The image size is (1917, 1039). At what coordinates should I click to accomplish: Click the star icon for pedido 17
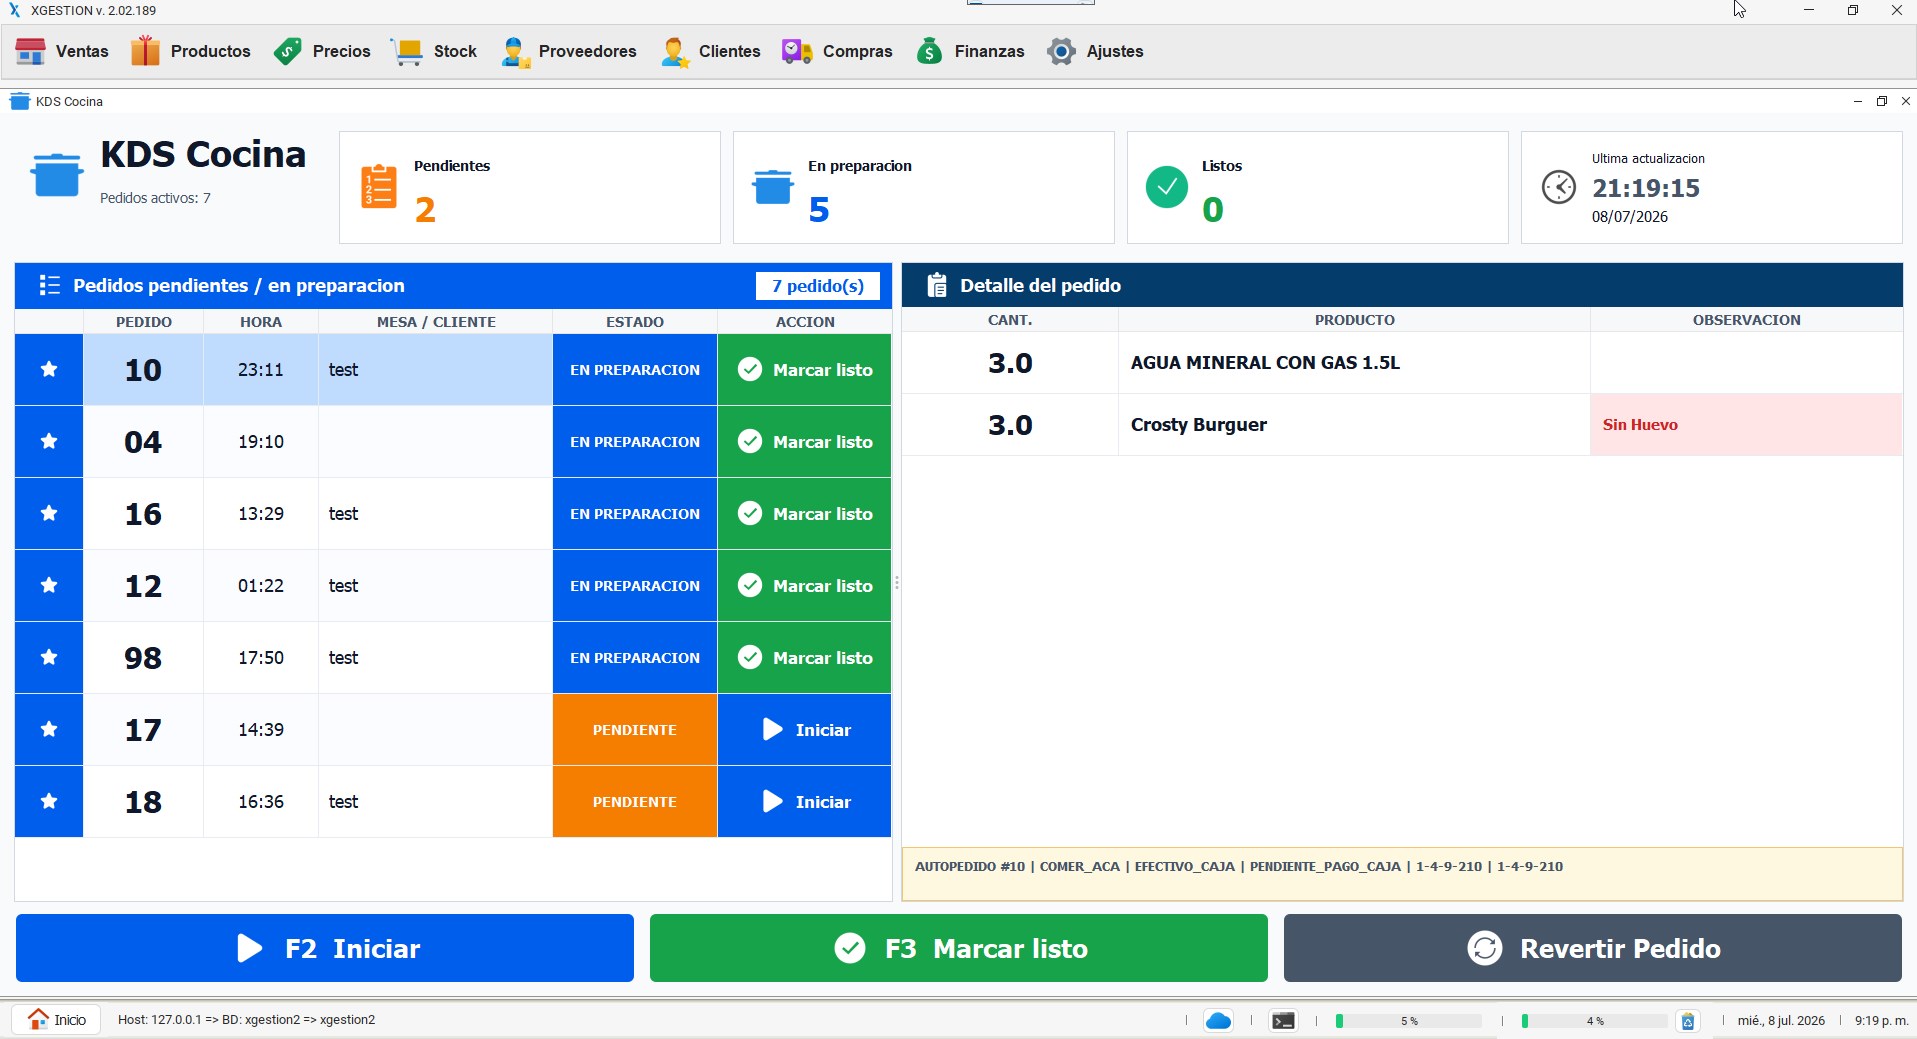(48, 730)
